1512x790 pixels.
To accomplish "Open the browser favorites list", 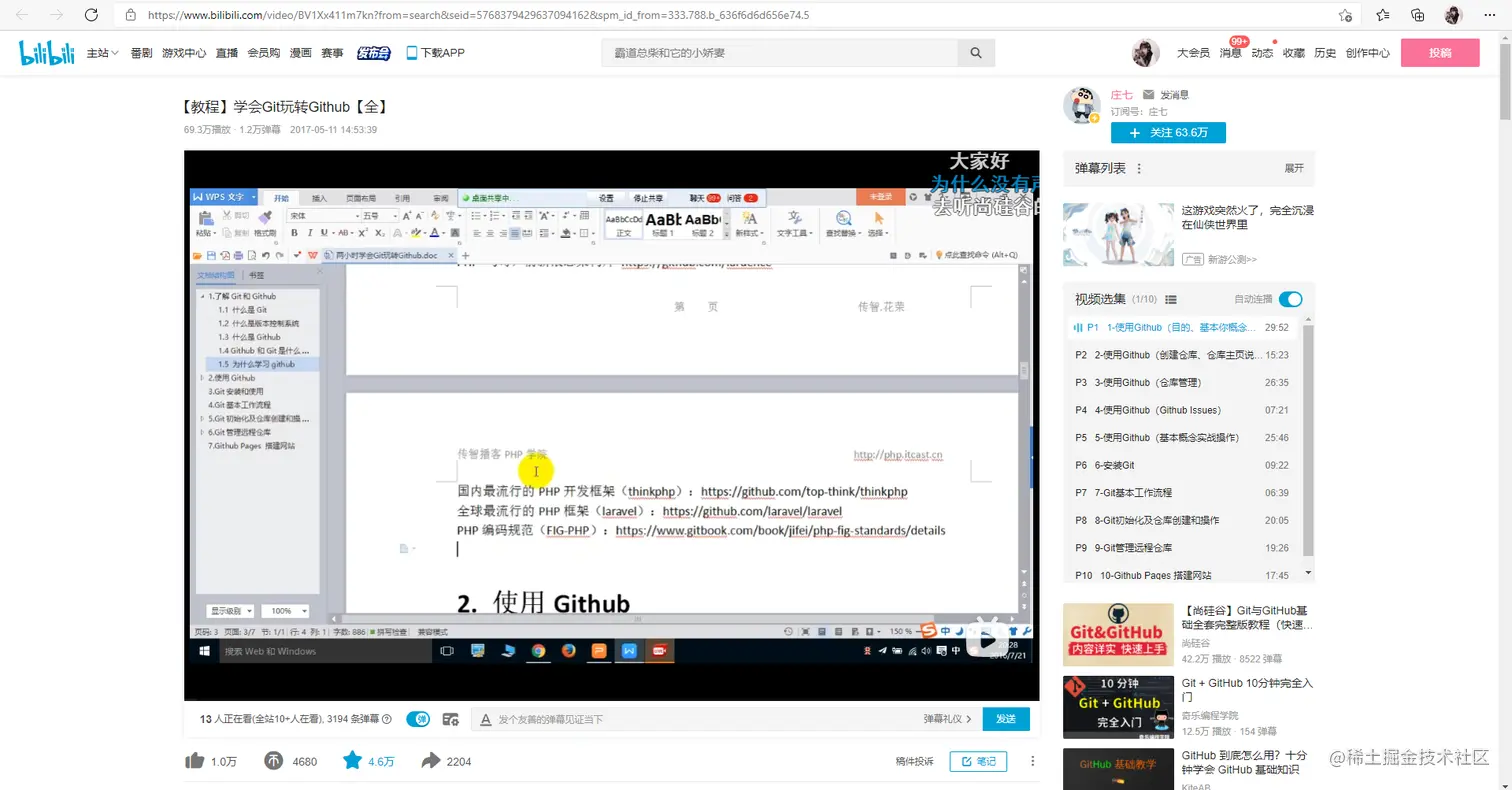I will pyautogui.click(x=1382, y=15).
